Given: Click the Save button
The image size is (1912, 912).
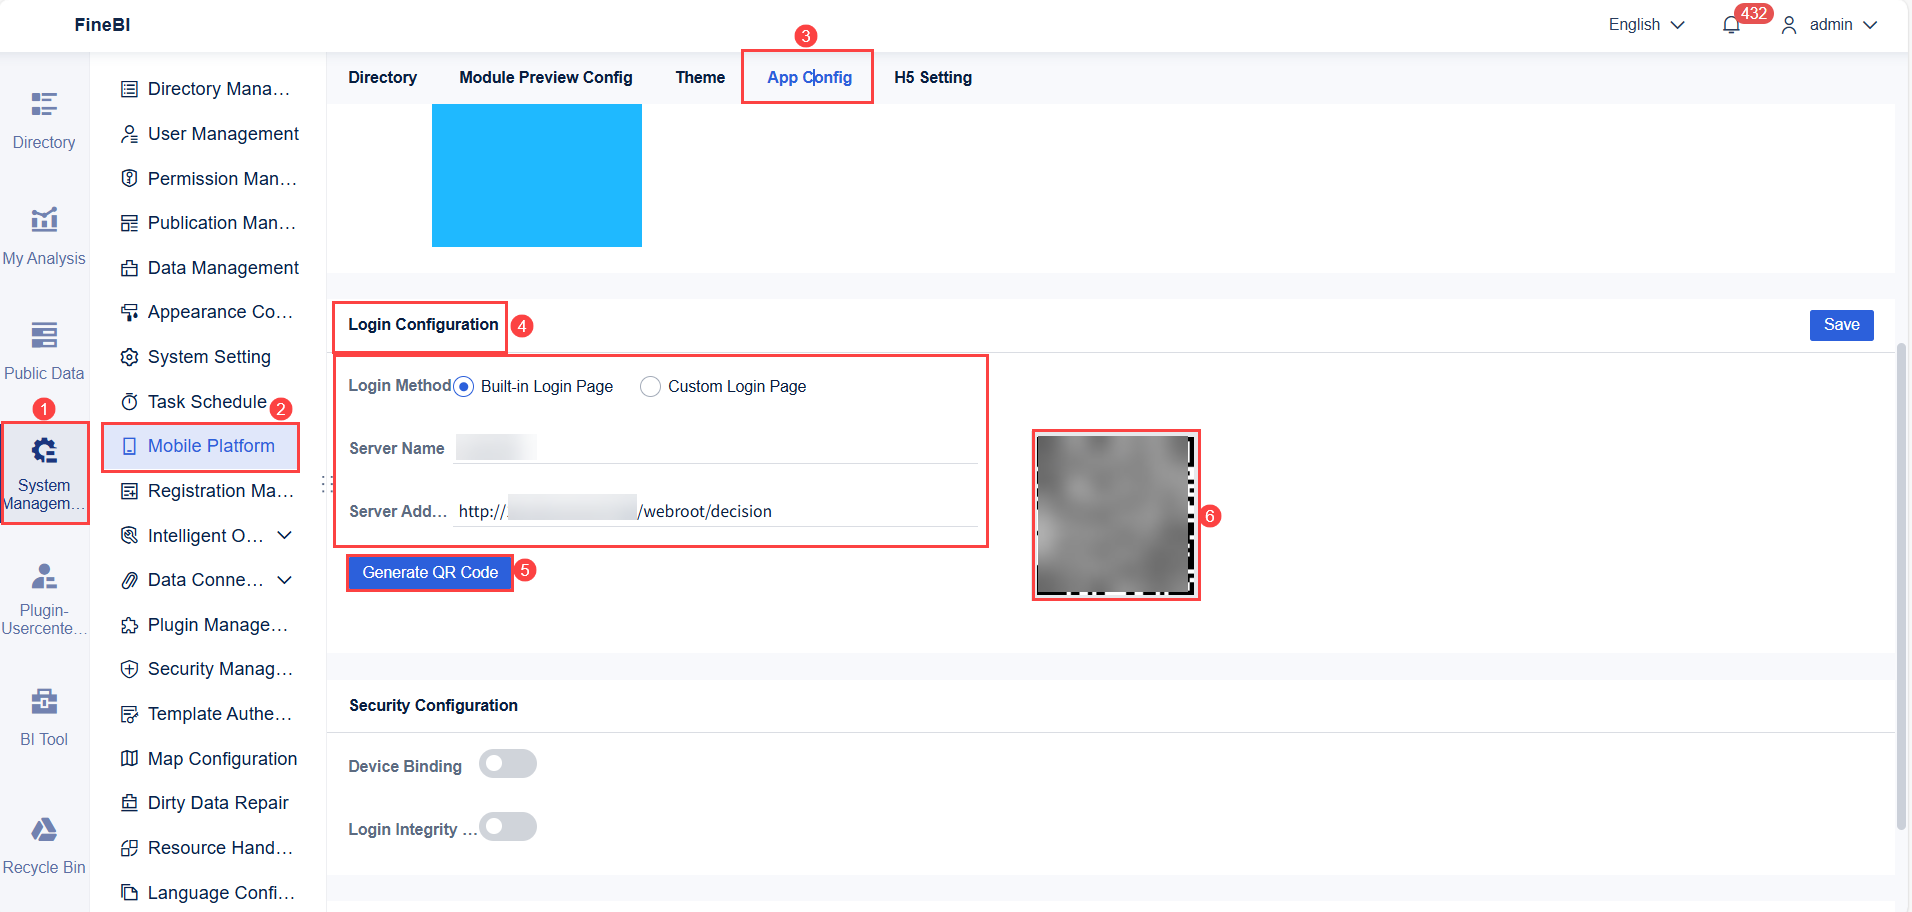Looking at the screenshot, I should pyautogui.click(x=1841, y=325).
